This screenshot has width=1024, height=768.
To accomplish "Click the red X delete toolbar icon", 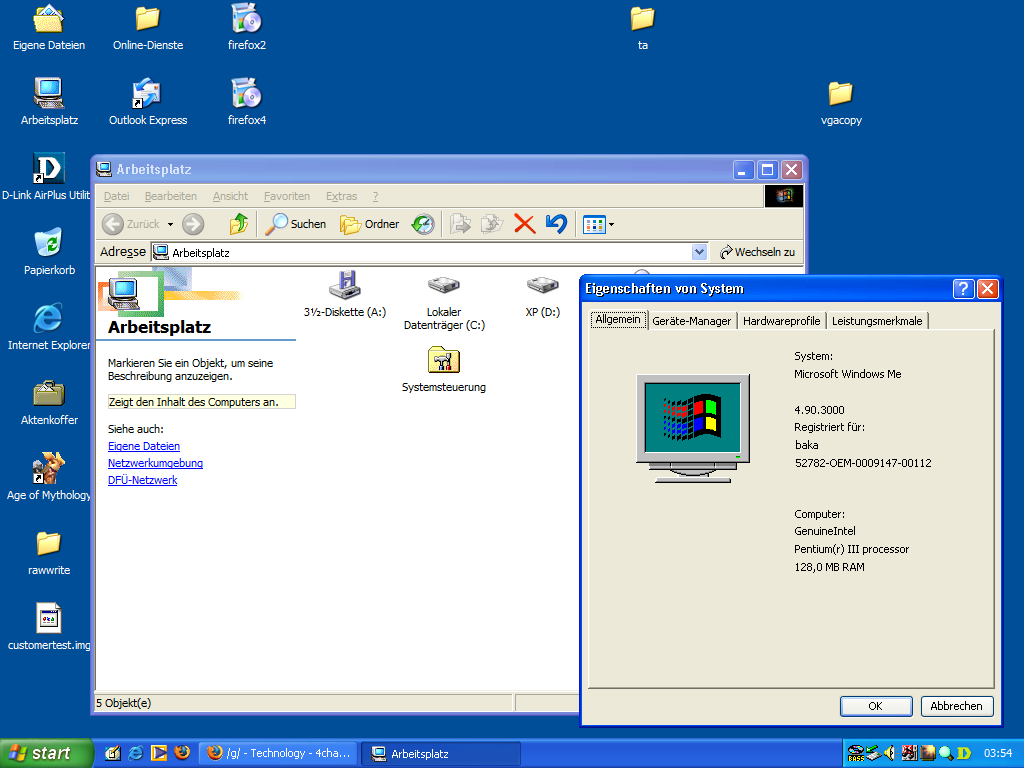I will coord(524,224).
